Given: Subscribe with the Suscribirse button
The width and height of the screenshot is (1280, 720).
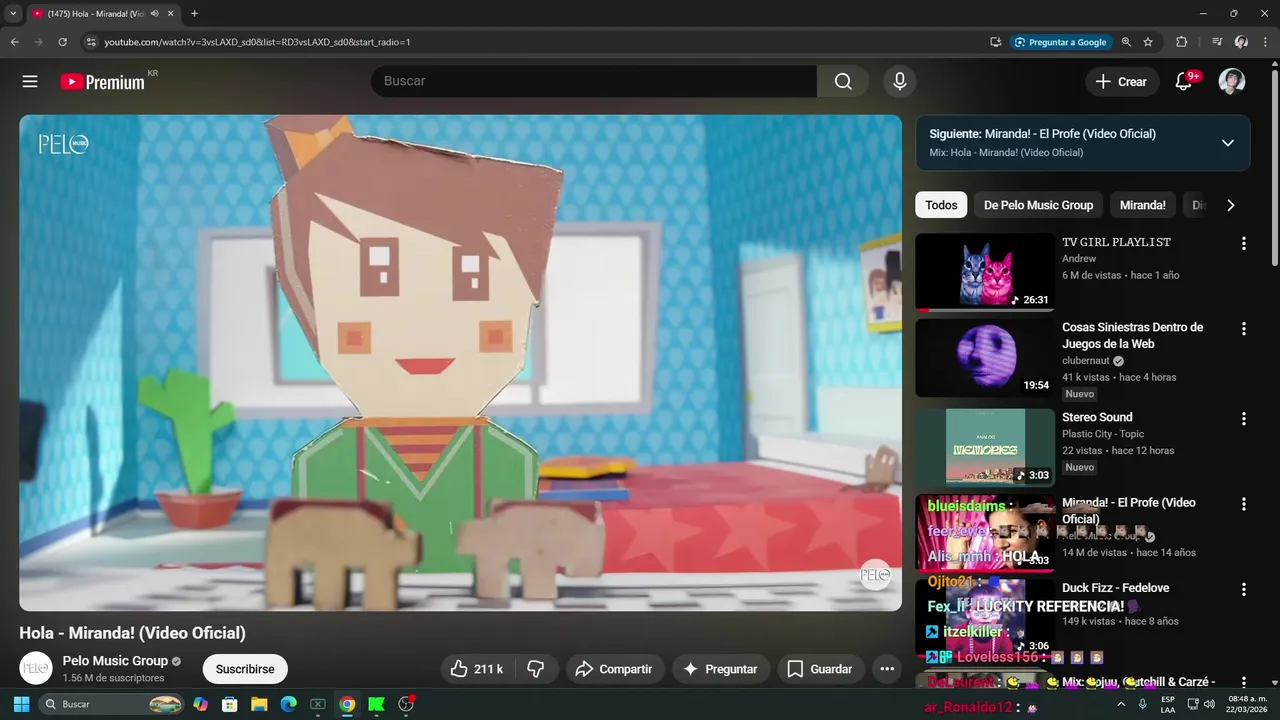Looking at the screenshot, I should (245, 669).
